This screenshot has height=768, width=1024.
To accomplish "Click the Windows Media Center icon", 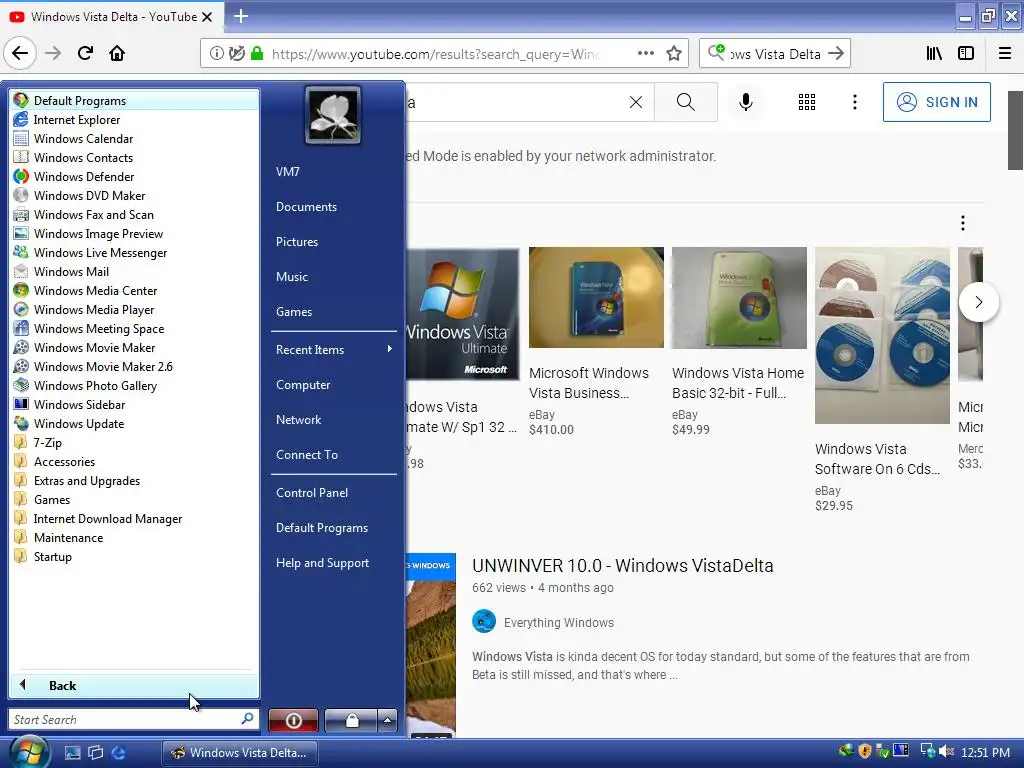I will click(21, 290).
